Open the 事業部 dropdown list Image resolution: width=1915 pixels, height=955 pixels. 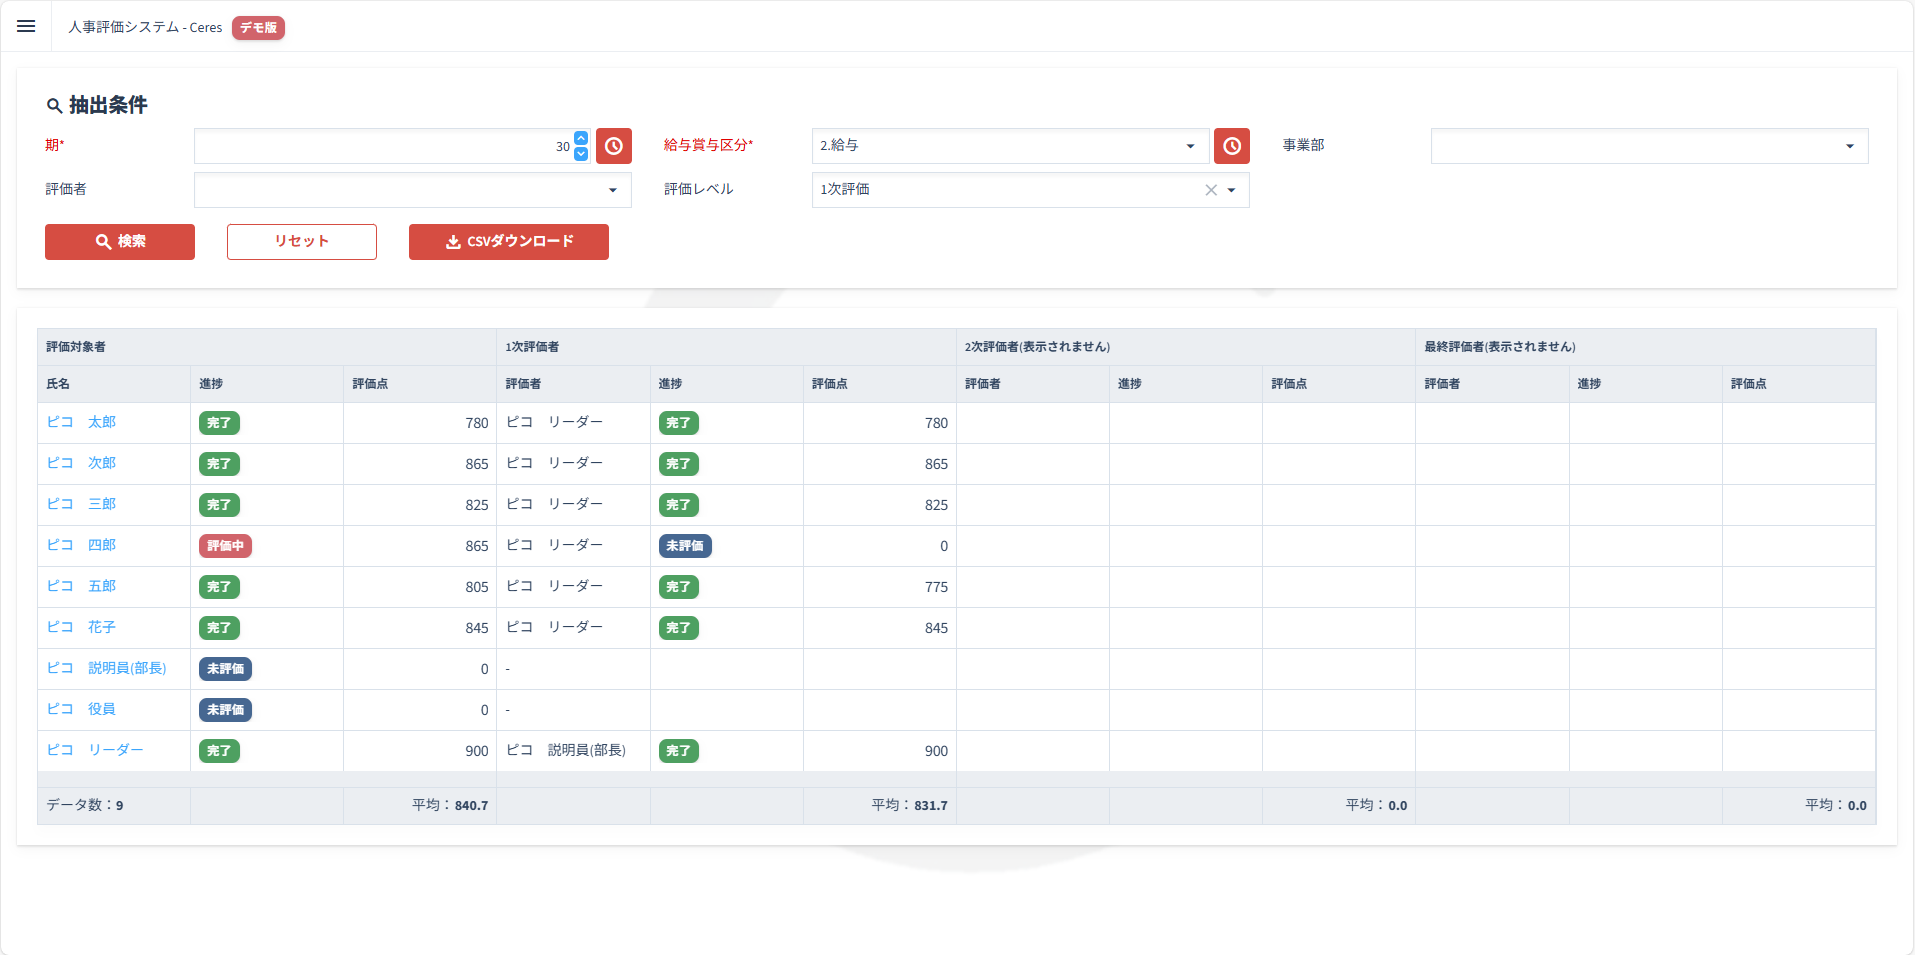tap(1849, 146)
